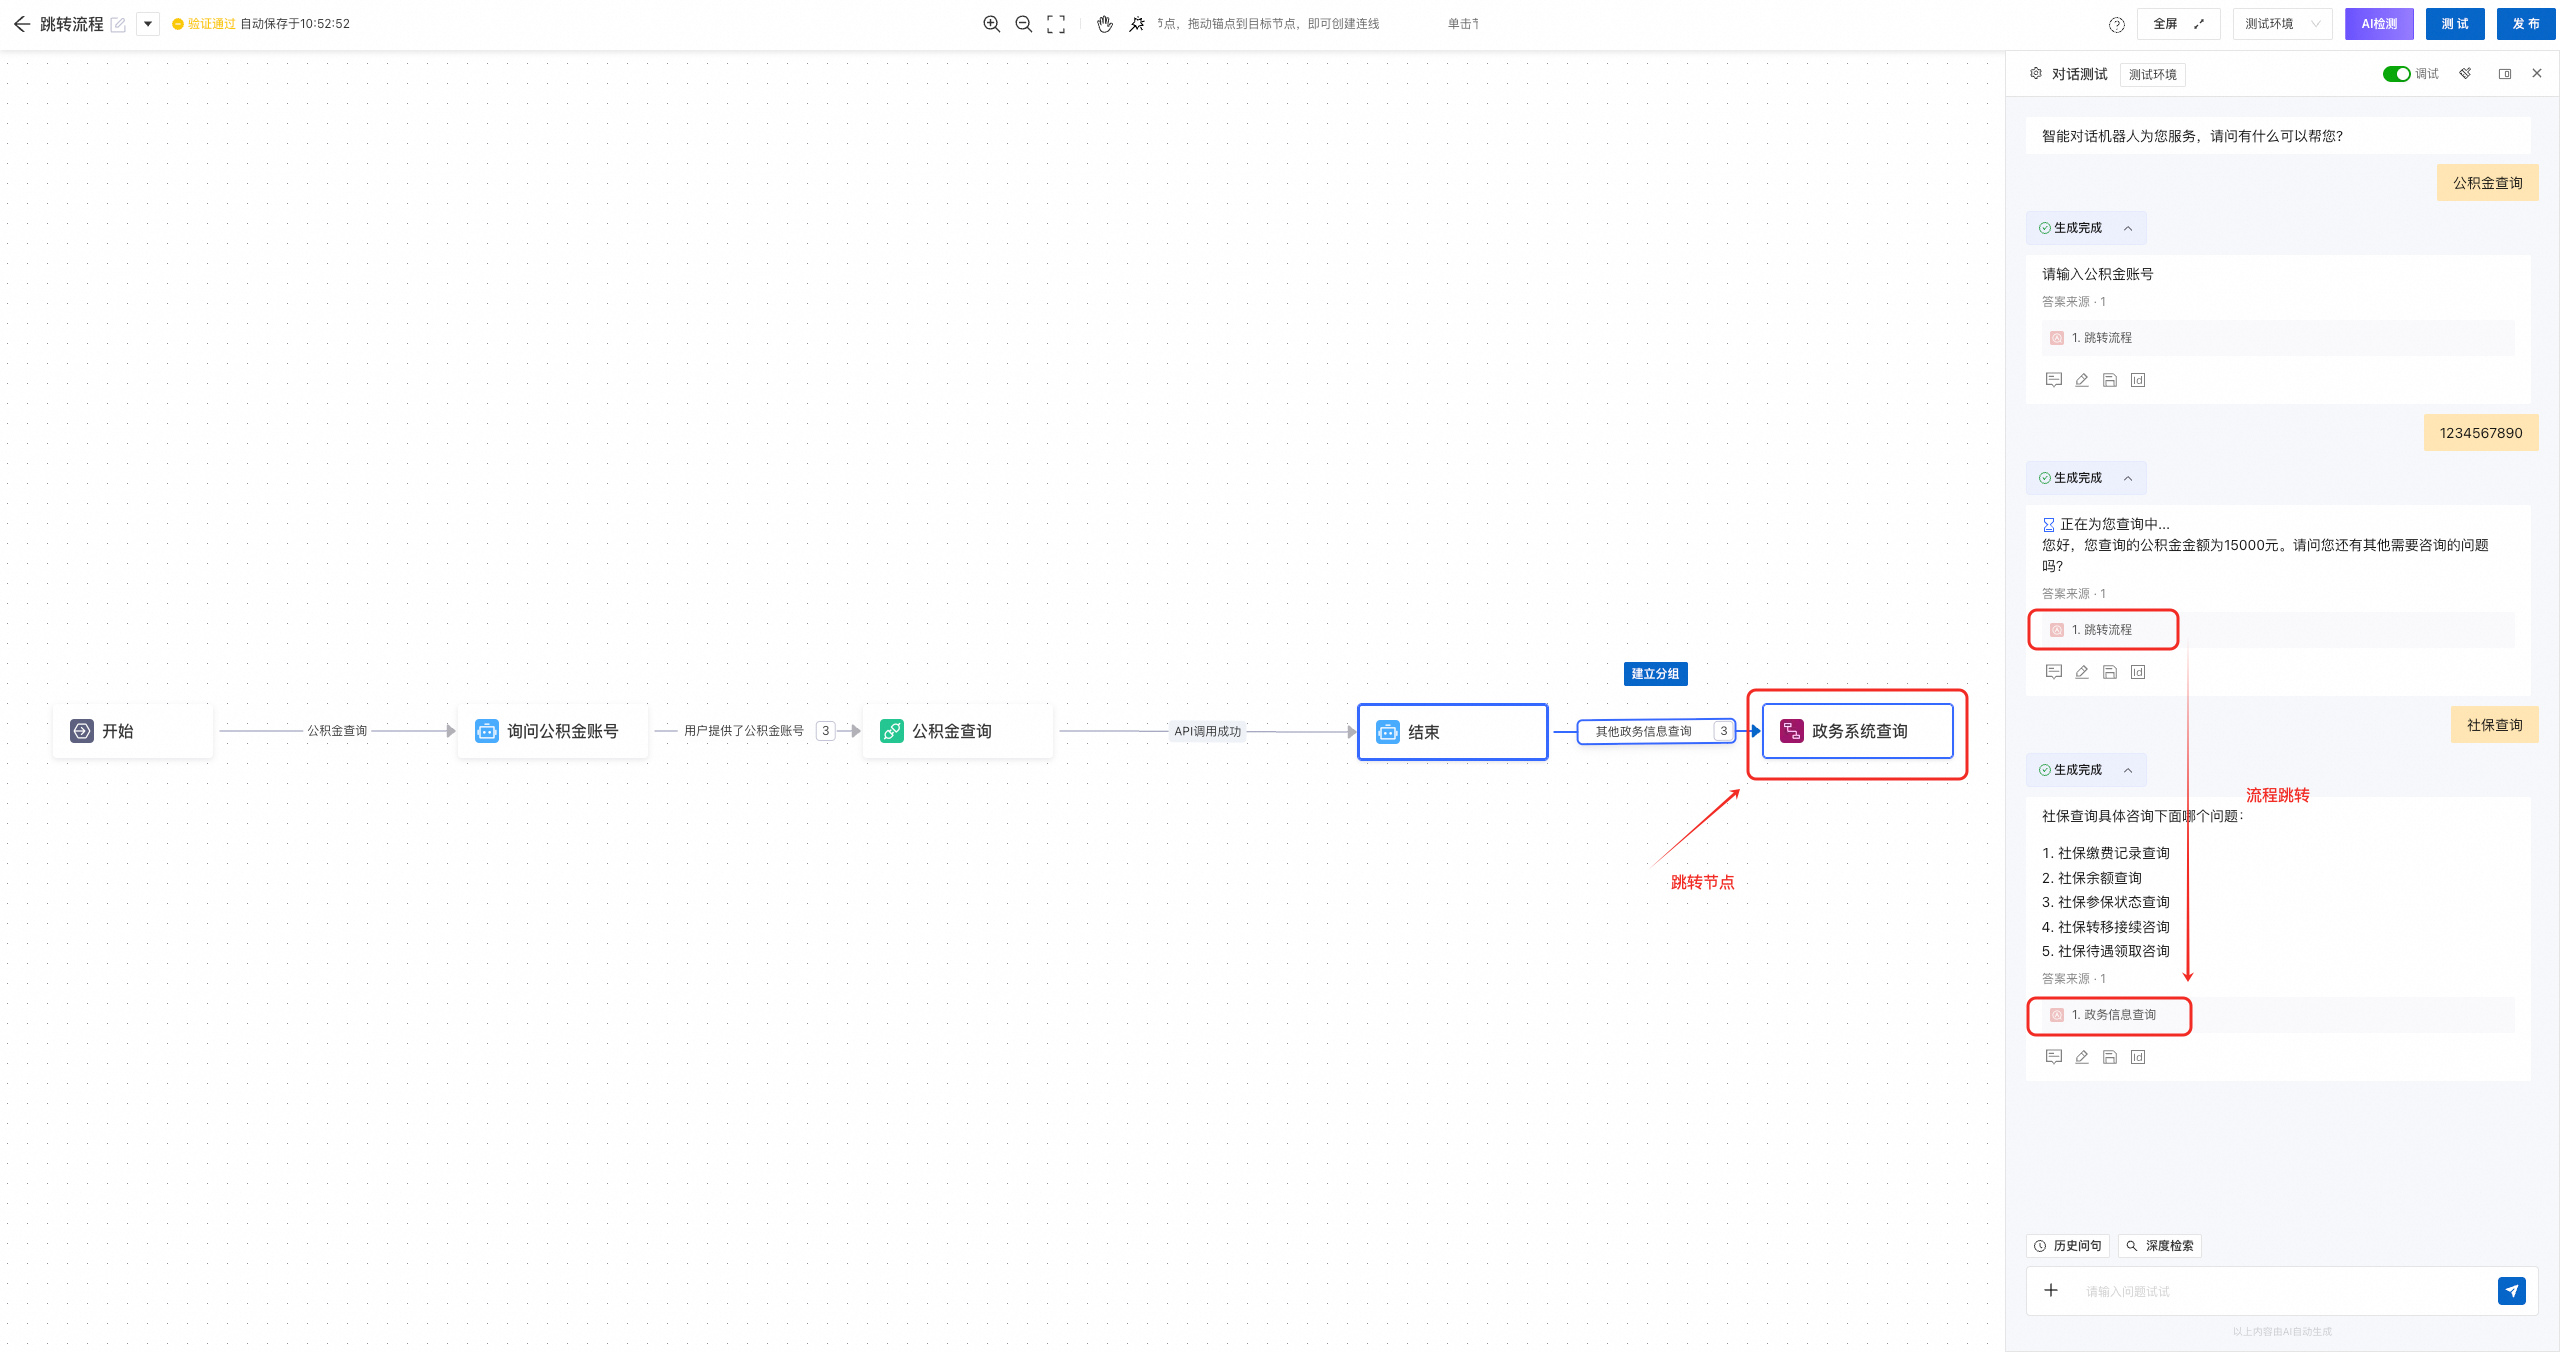The height and width of the screenshot is (1352, 2560).
Task: Select the connection line tool icon
Action: [1137, 24]
